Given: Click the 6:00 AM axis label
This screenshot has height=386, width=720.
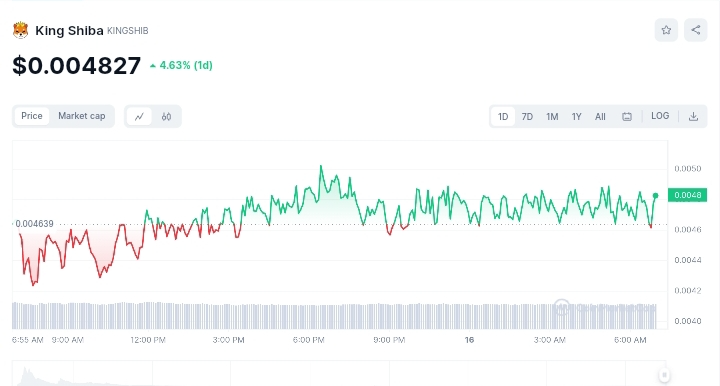Looking at the screenshot, I should point(630,340).
